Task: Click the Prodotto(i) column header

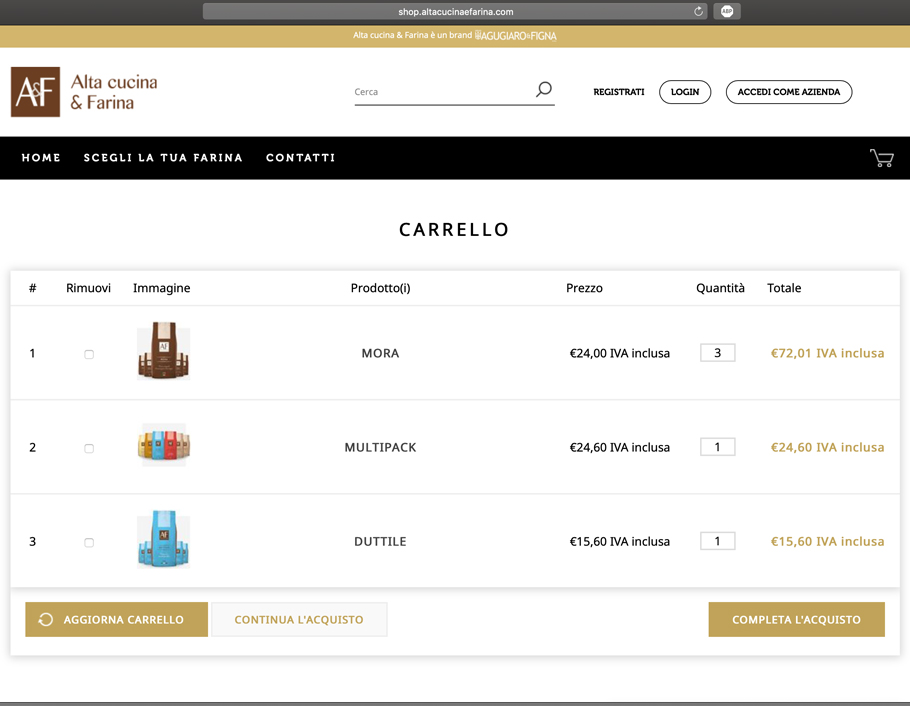Action: (380, 288)
